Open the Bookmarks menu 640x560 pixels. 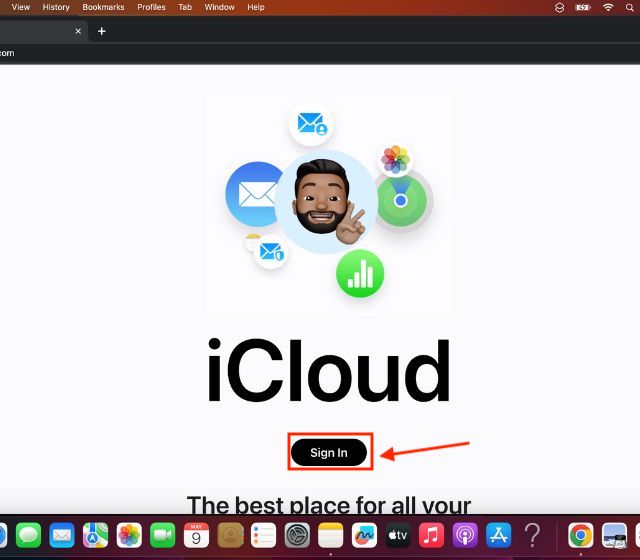click(103, 7)
